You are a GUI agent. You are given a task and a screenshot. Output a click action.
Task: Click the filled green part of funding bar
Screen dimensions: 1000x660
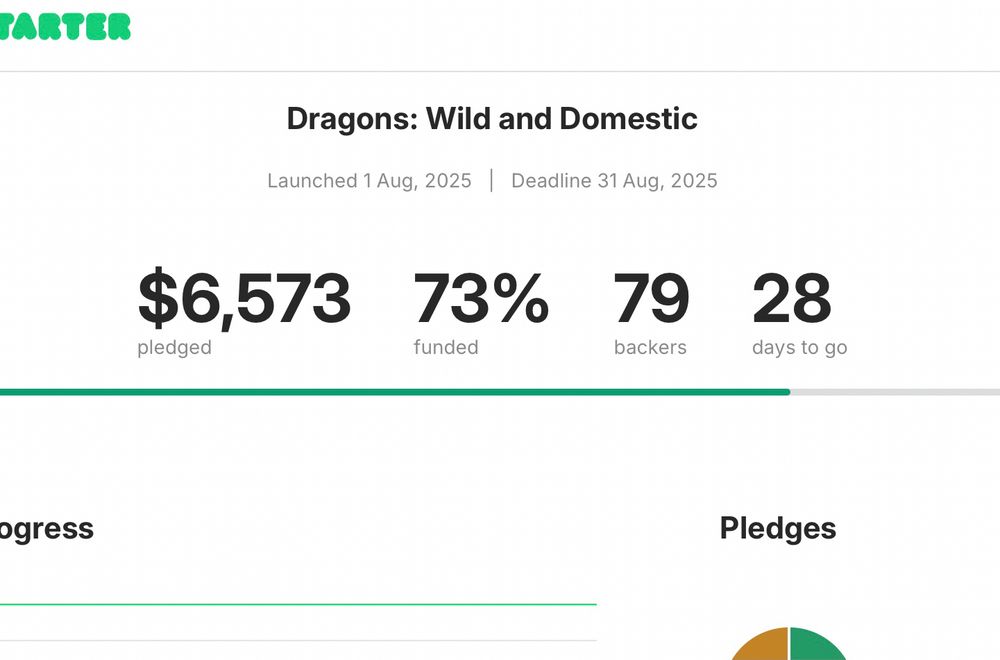[395, 392]
